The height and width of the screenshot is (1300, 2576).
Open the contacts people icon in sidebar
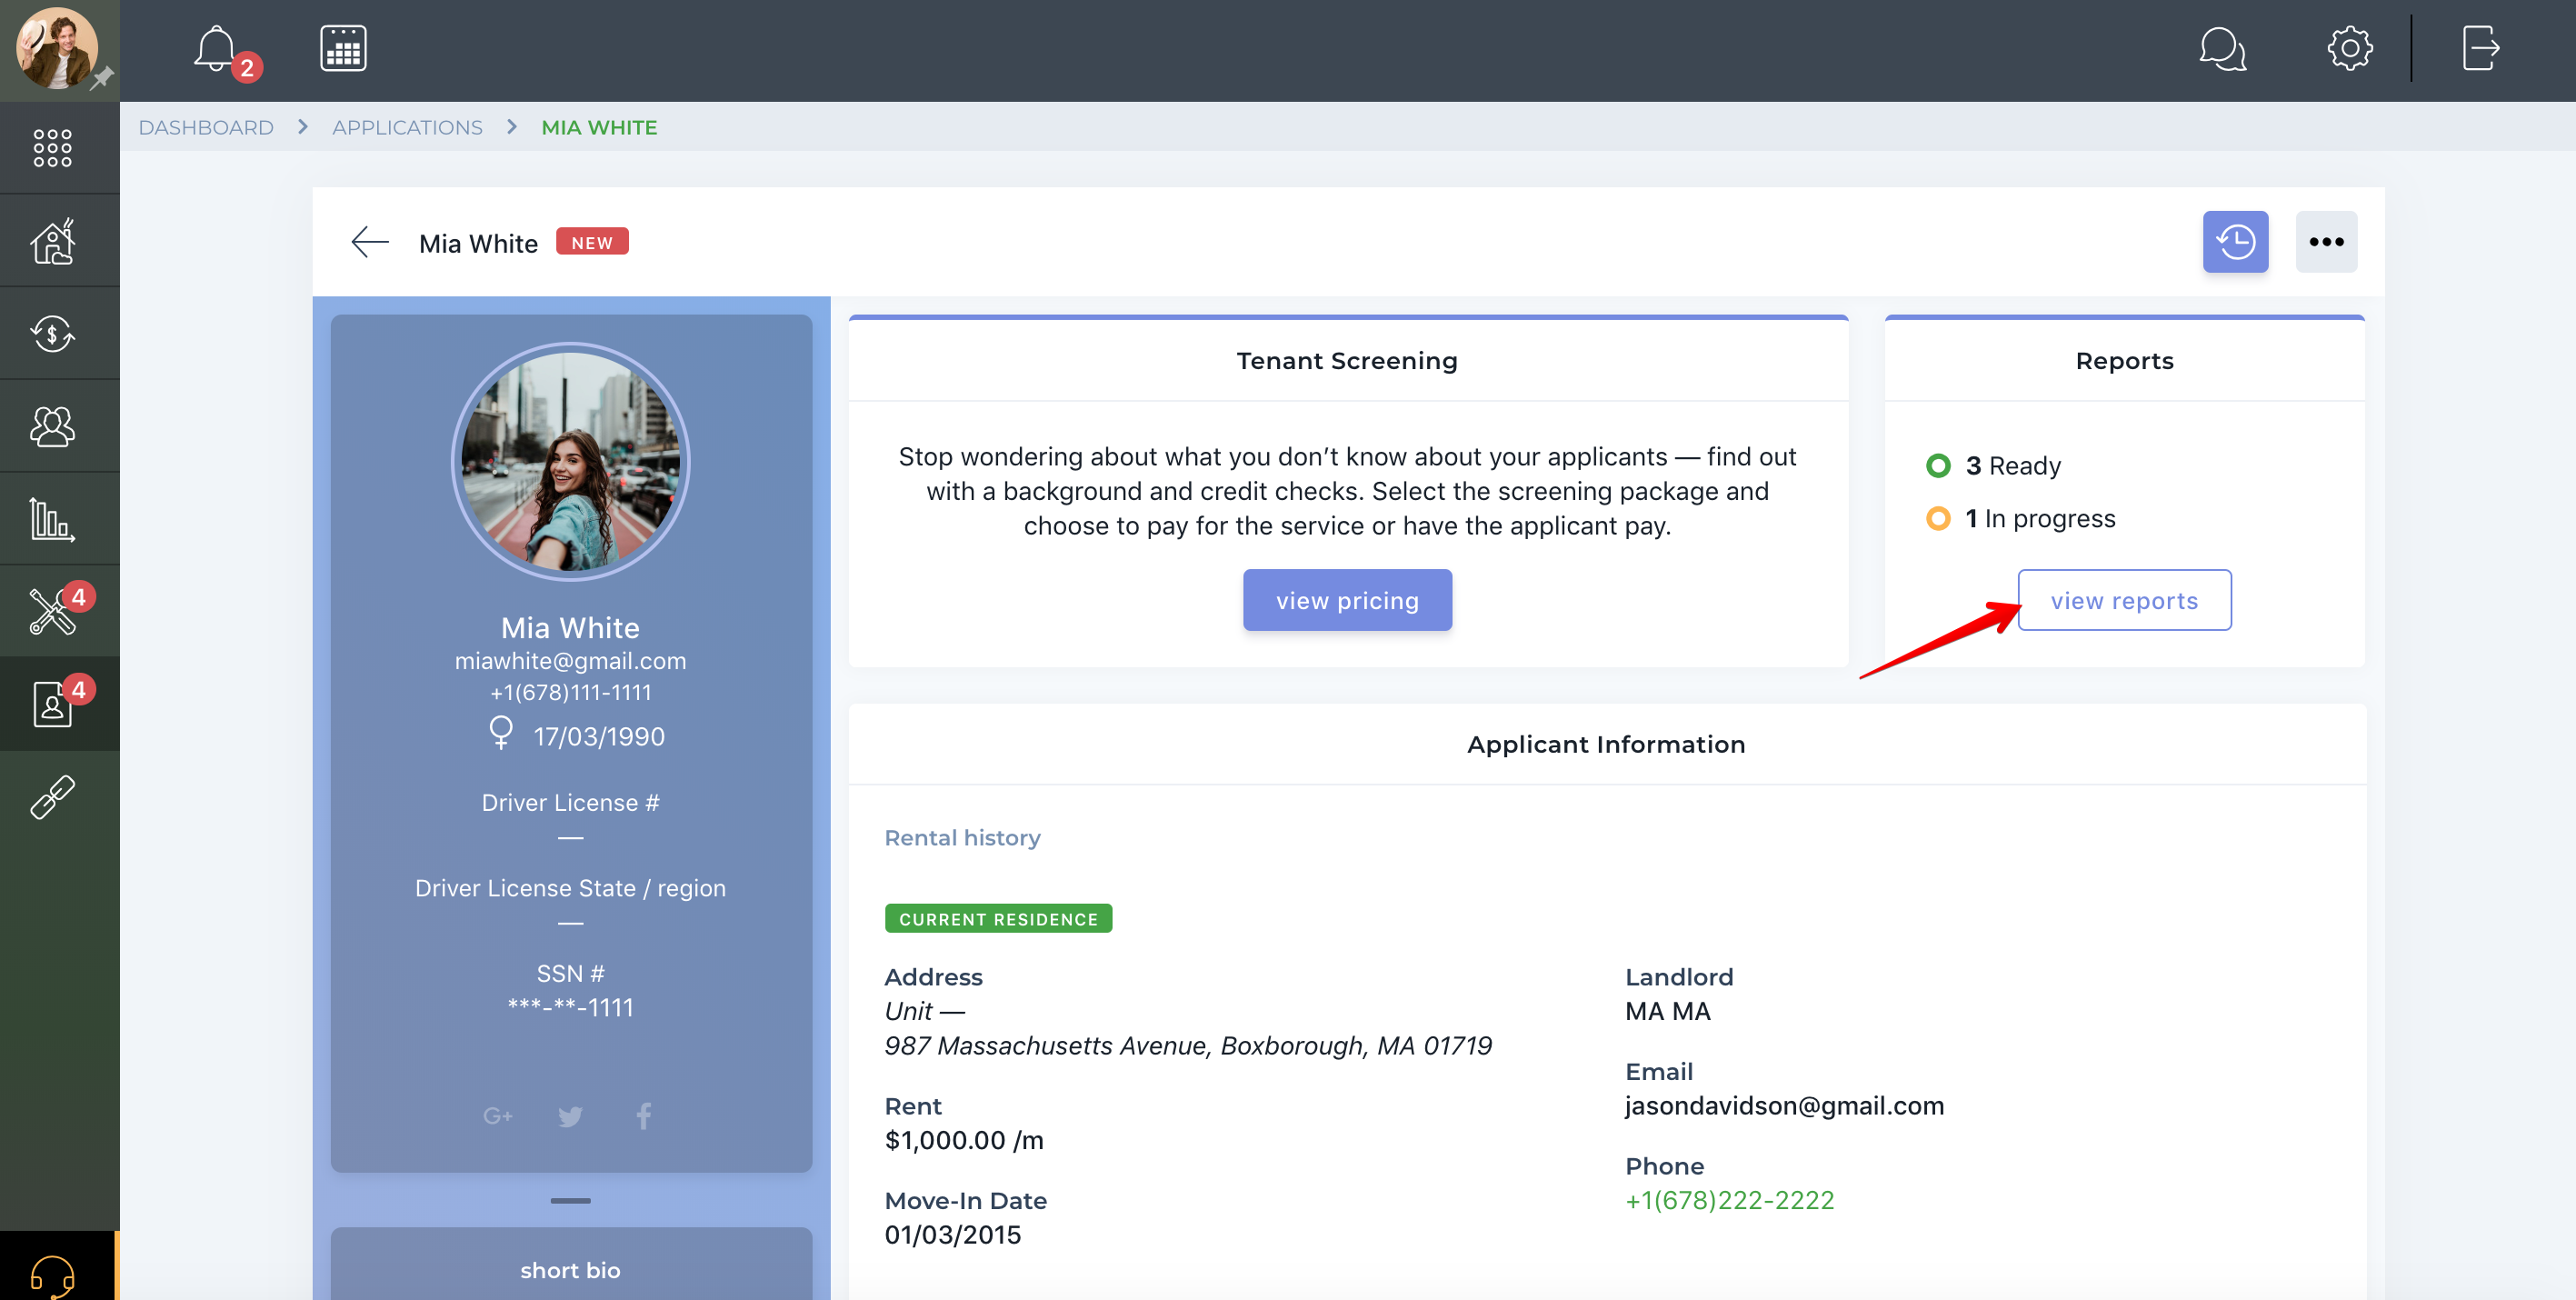tap(53, 426)
